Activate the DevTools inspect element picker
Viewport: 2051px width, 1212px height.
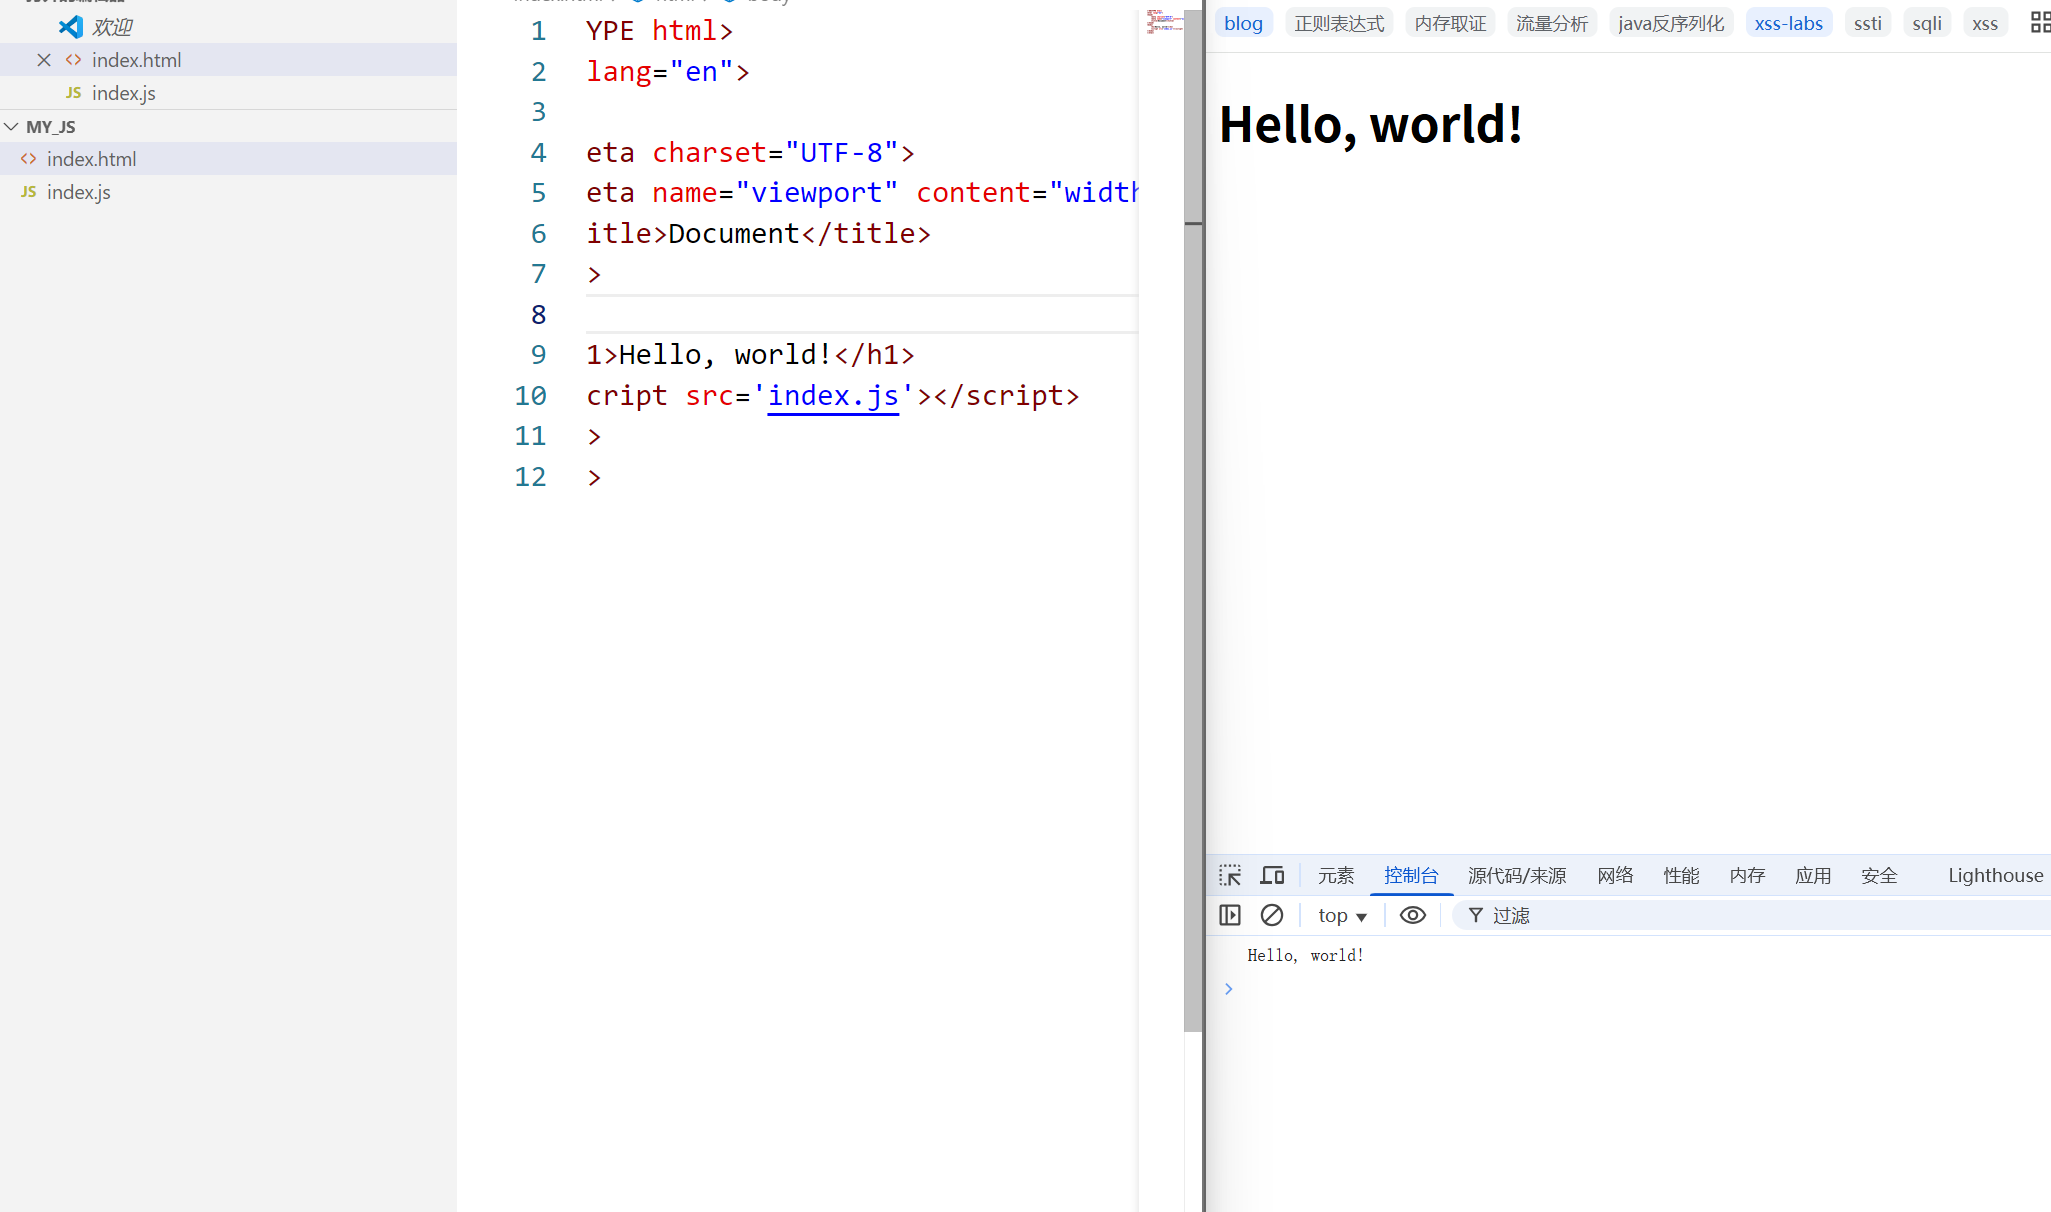click(x=1230, y=876)
